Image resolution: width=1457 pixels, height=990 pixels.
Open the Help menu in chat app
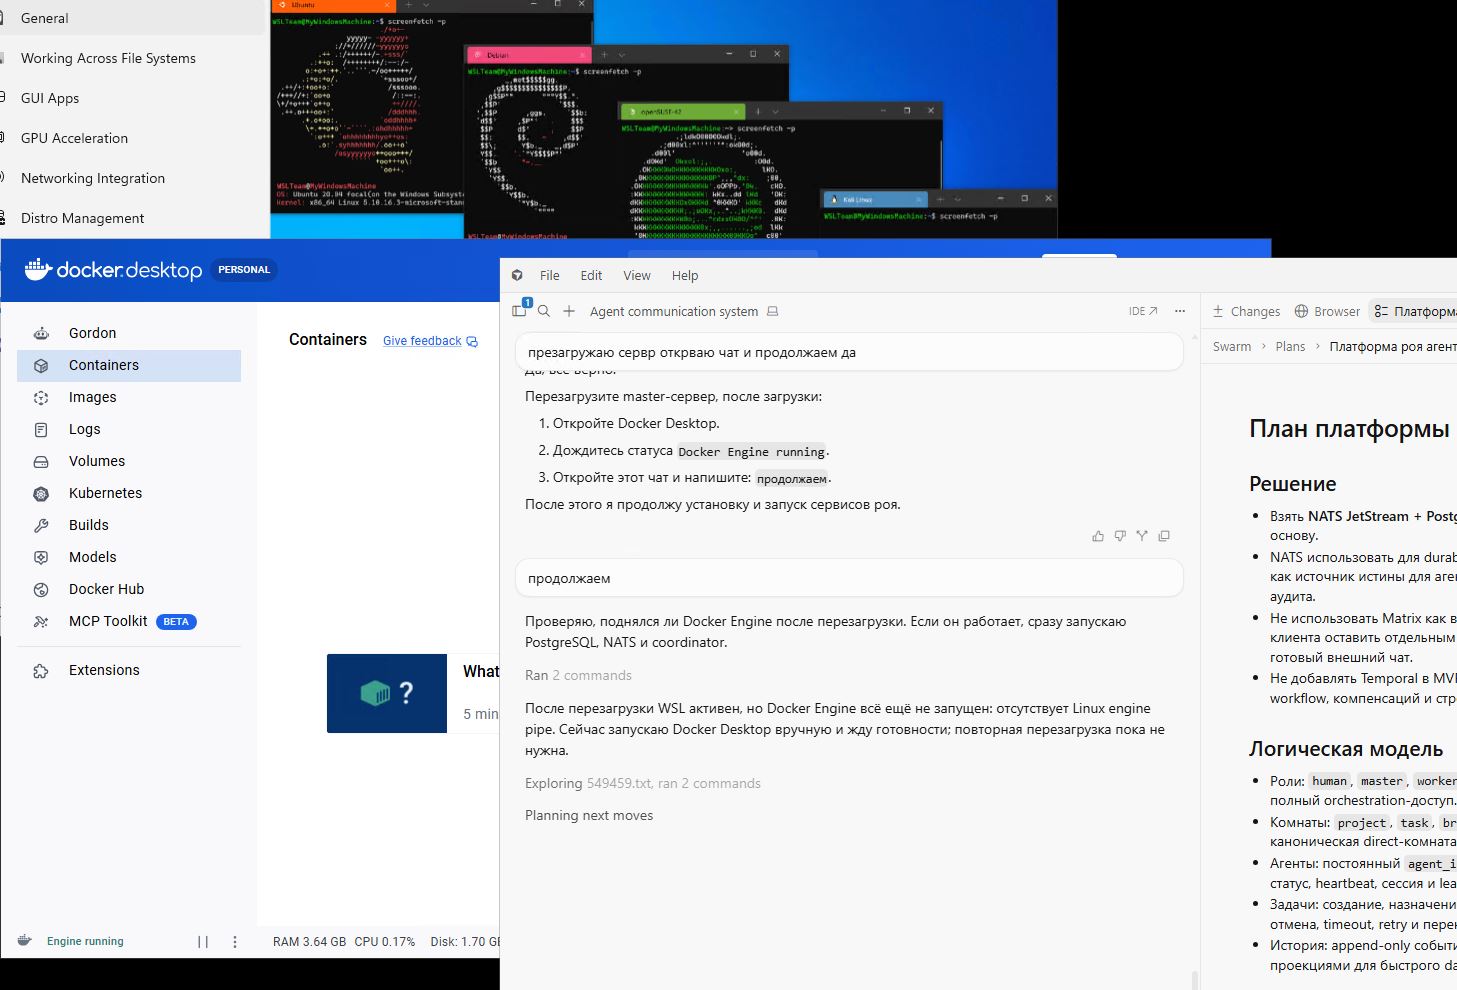pos(685,275)
